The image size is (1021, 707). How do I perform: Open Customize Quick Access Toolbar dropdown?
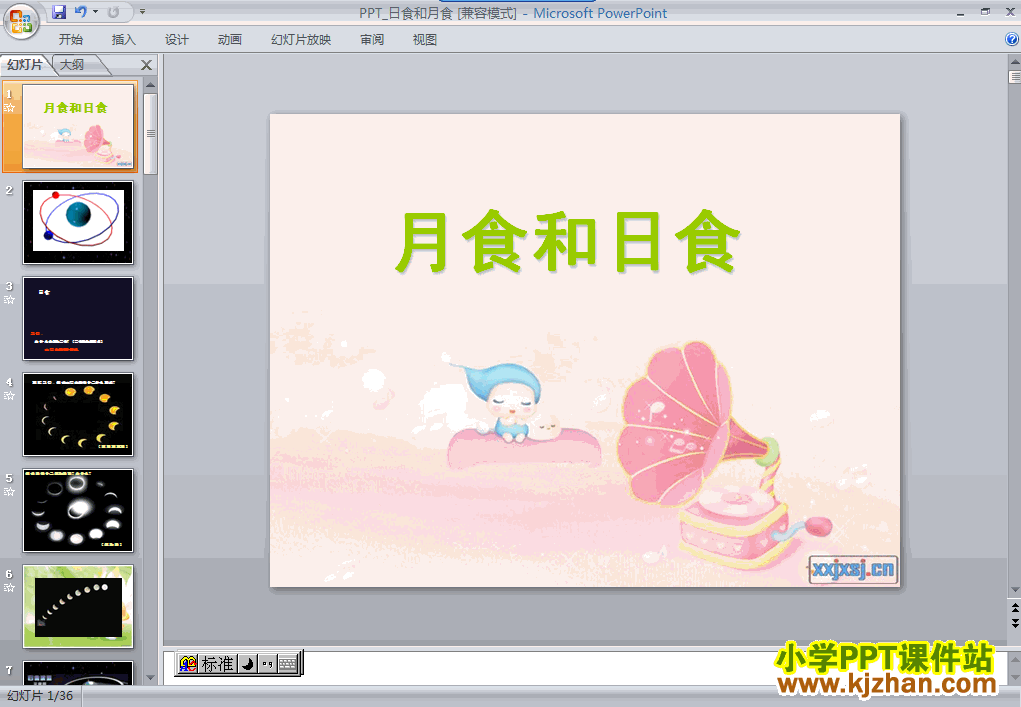click(x=142, y=12)
